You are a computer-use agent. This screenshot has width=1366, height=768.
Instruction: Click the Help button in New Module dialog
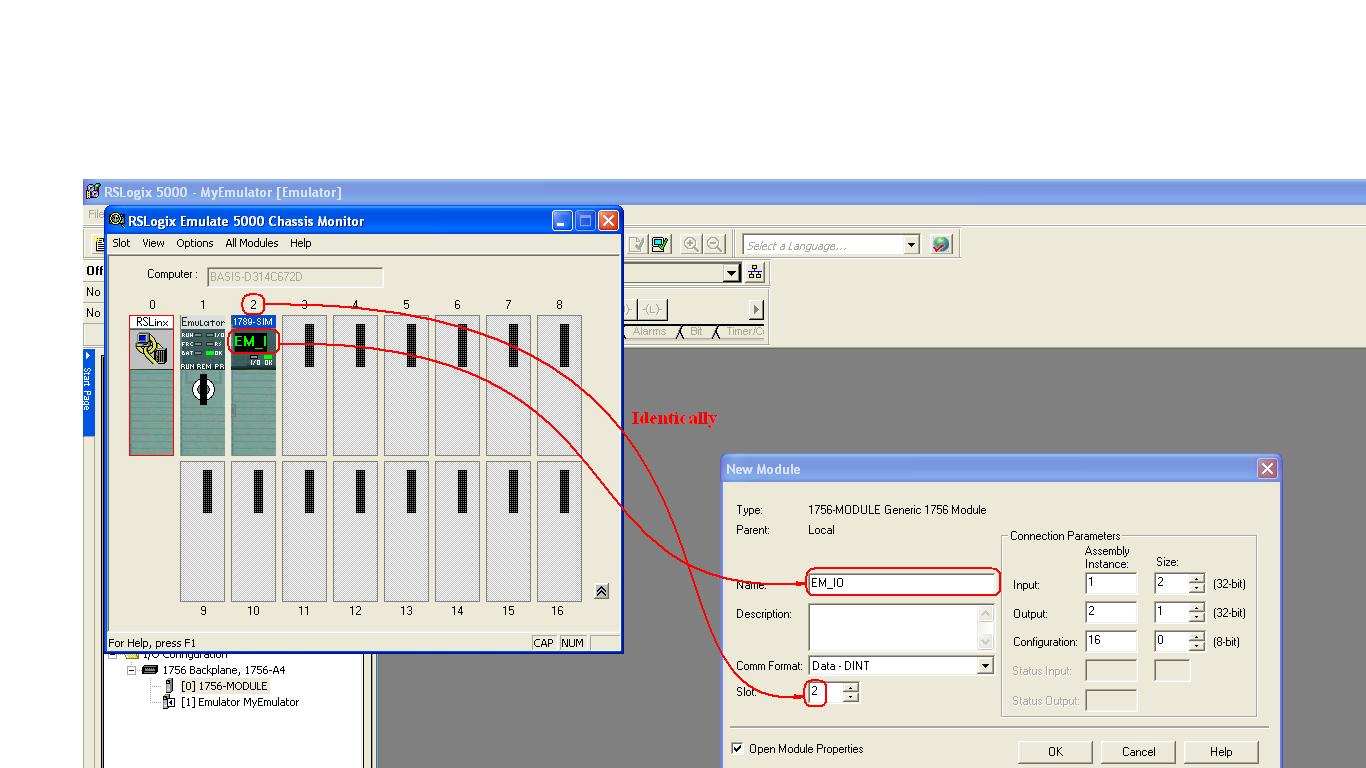point(1220,752)
